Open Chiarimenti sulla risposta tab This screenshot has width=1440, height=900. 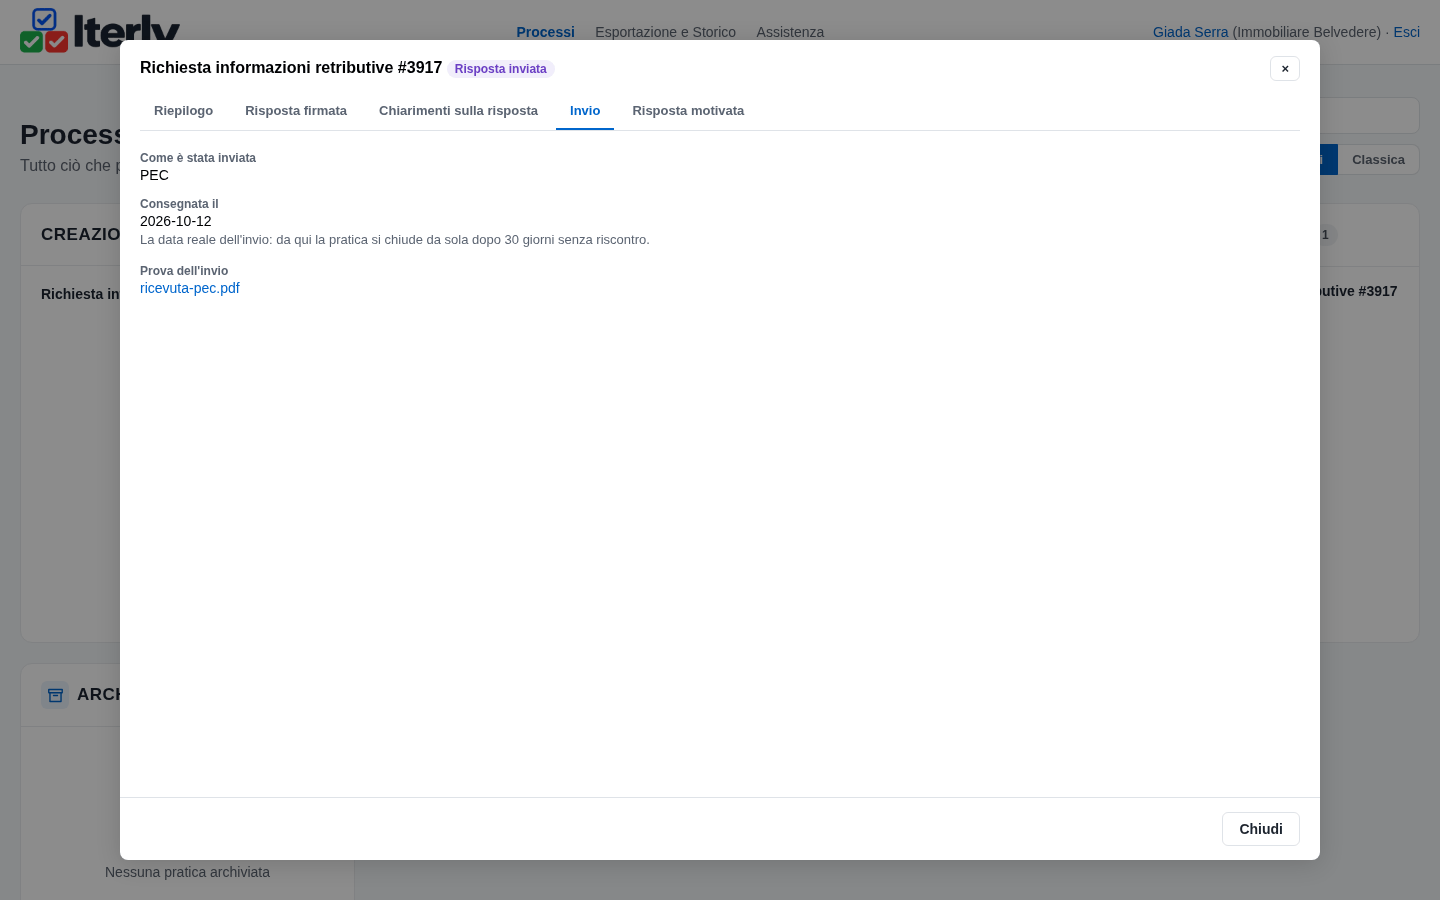tap(458, 111)
